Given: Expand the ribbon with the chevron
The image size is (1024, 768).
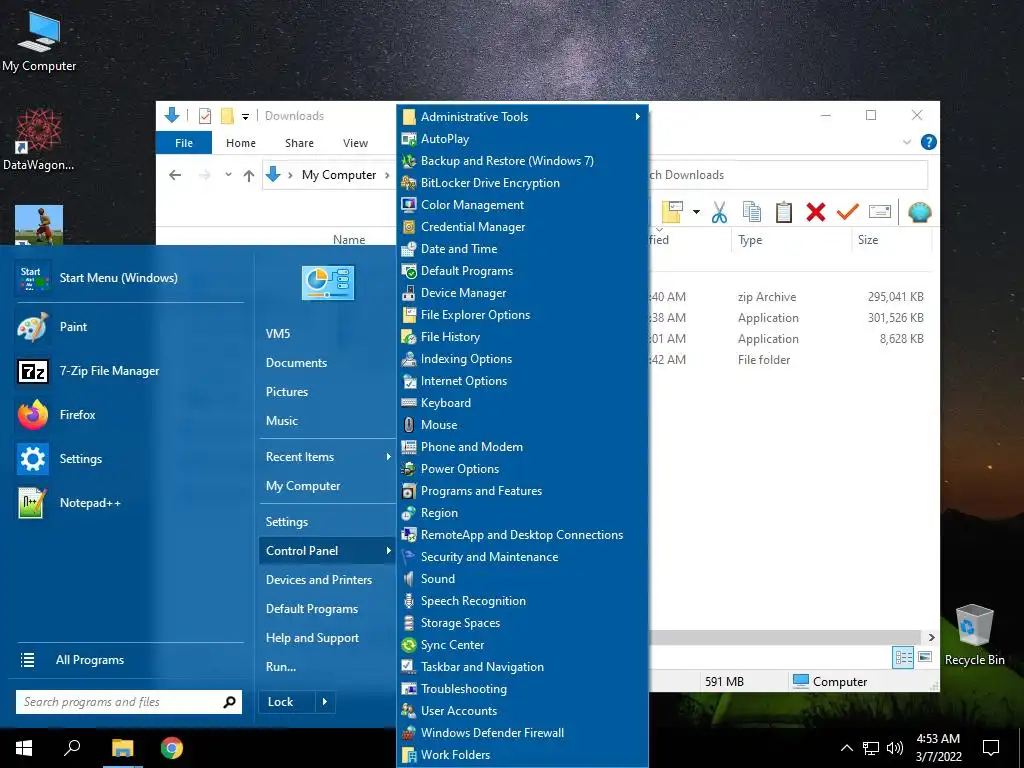Looking at the screenshot, I should tap(906, 142).
